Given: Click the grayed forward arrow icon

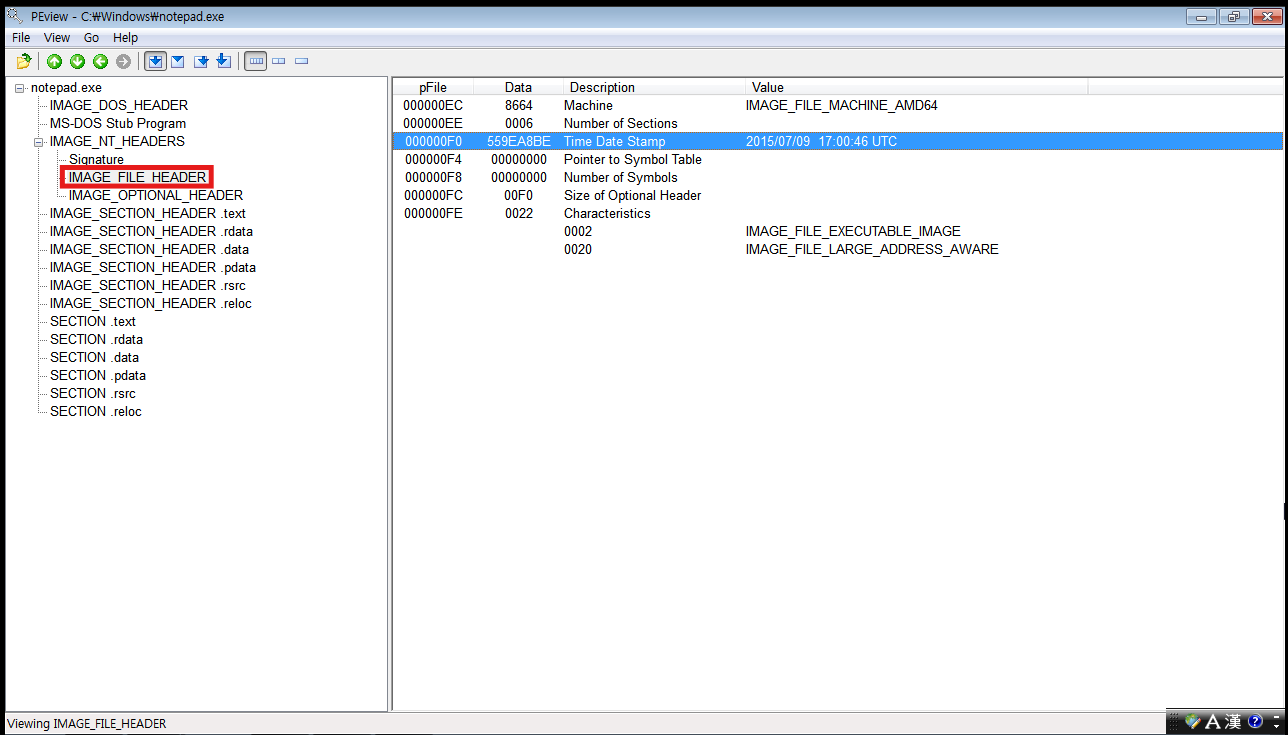Looking at the screenshot, I should pyautogui.click(x=124, y=62).
